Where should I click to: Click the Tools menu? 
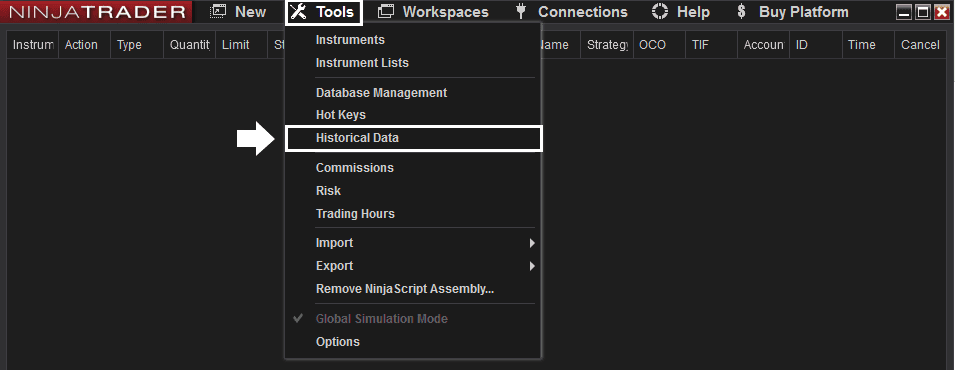click(x=323, y=12)
